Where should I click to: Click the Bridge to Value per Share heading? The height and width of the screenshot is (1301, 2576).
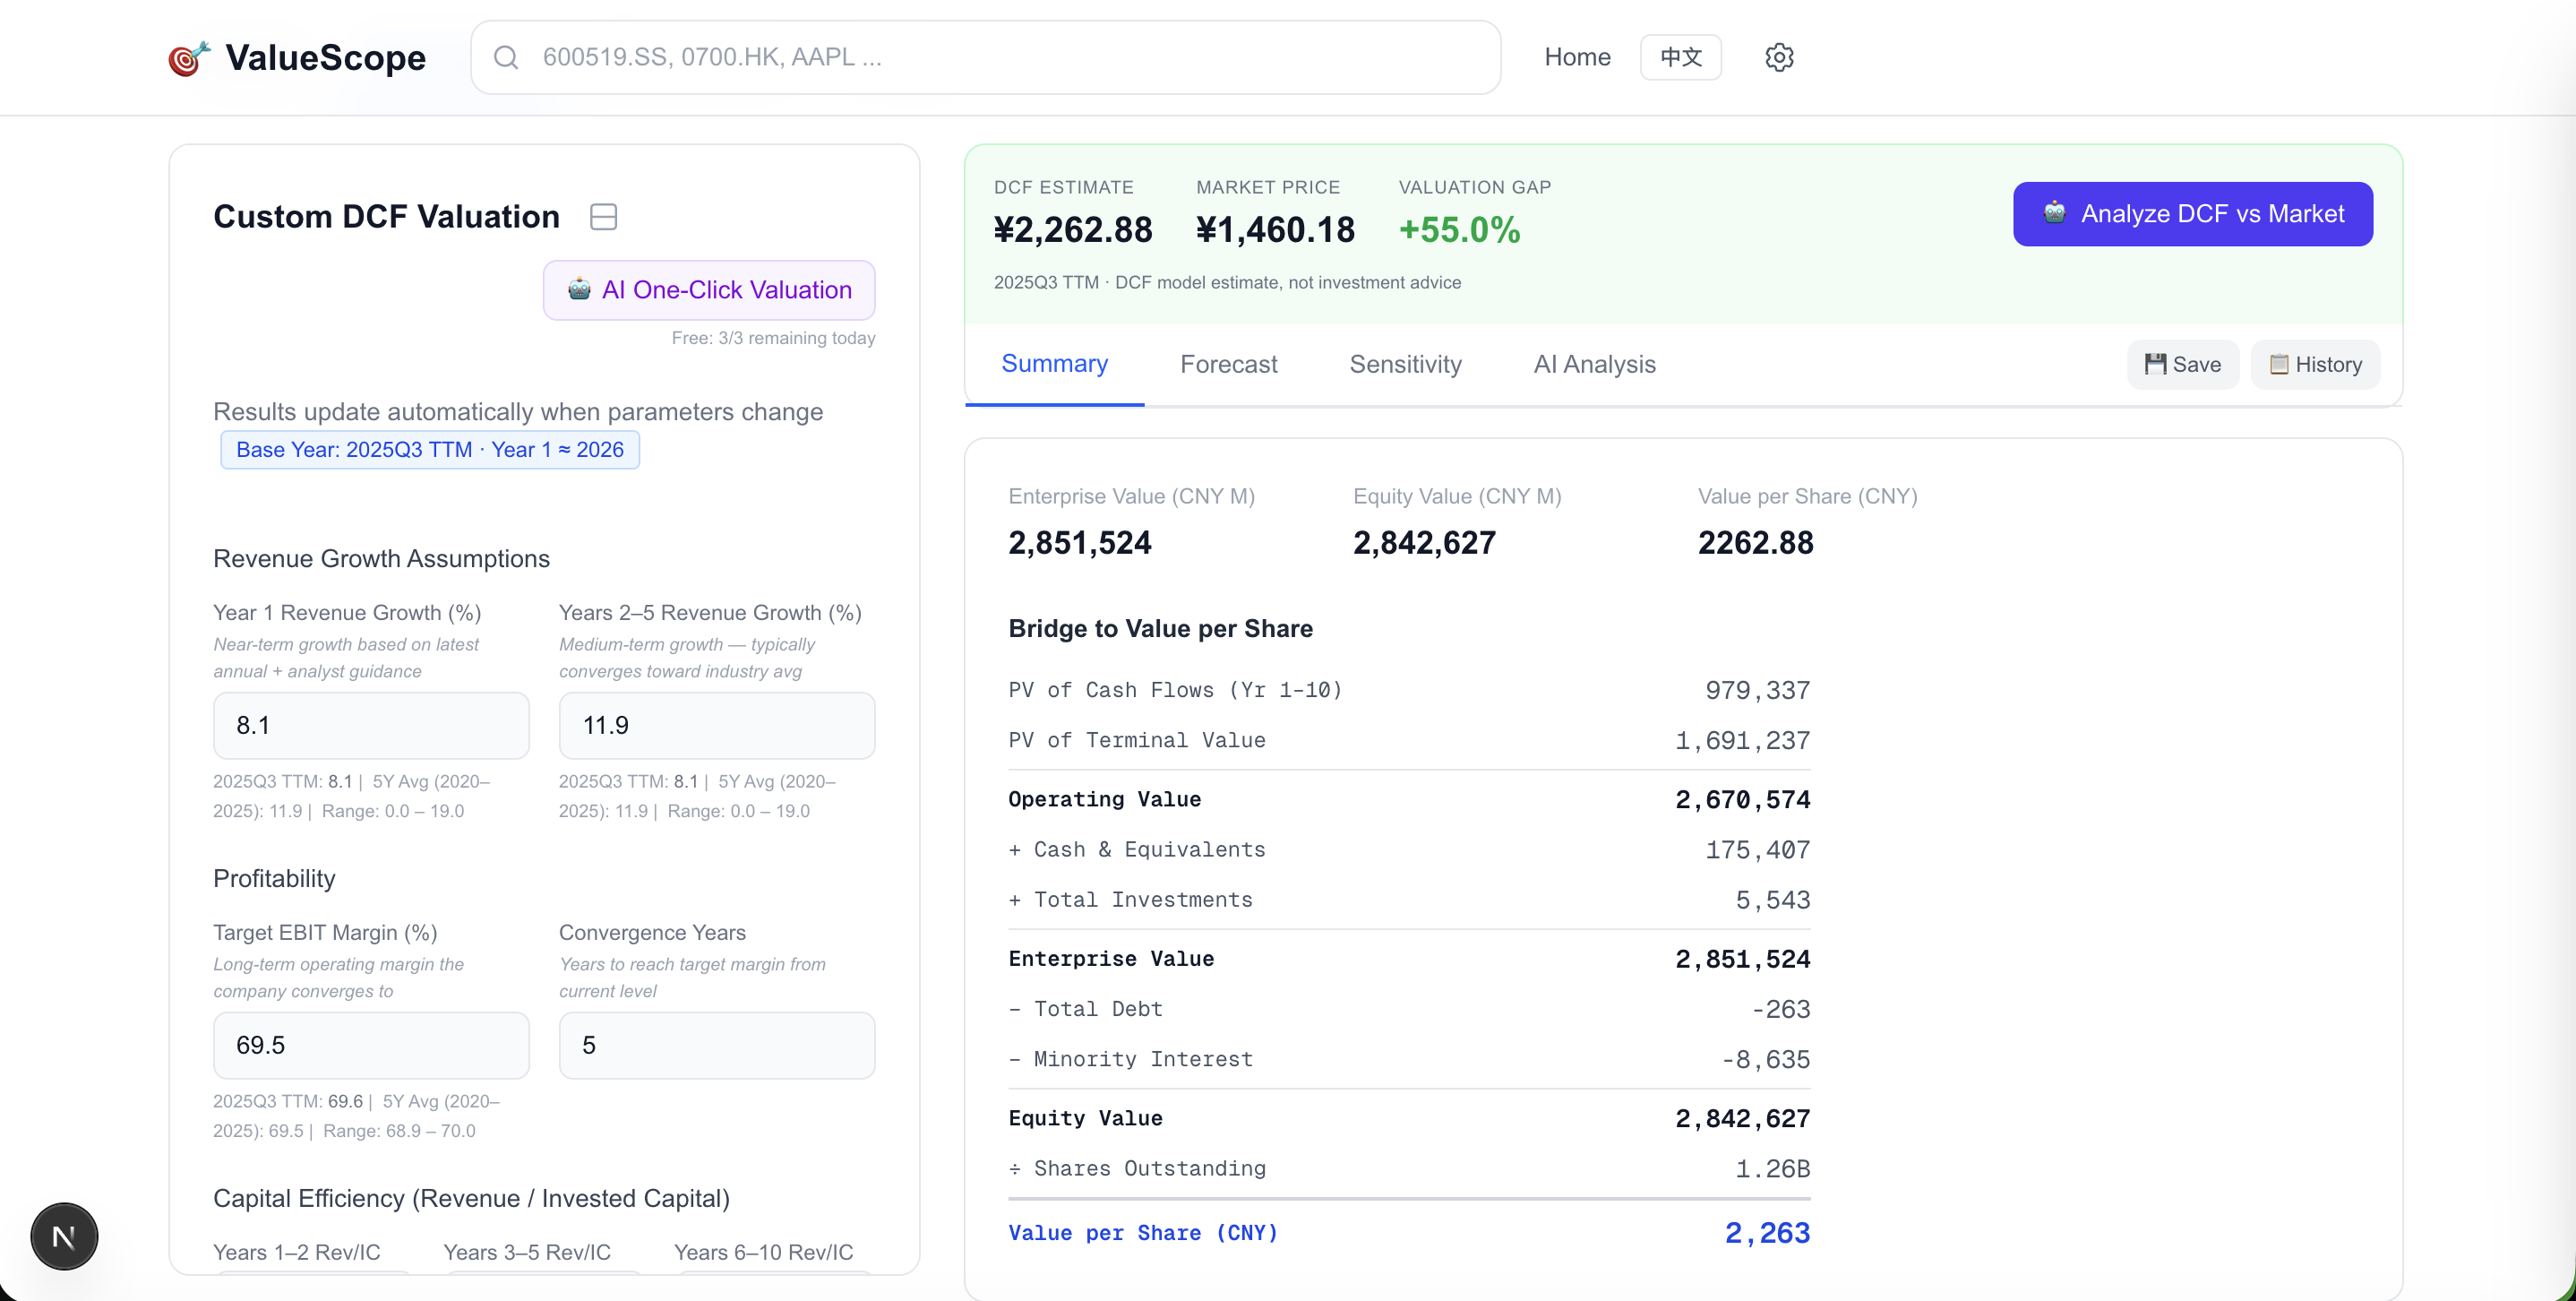(x=1160, y=628)
